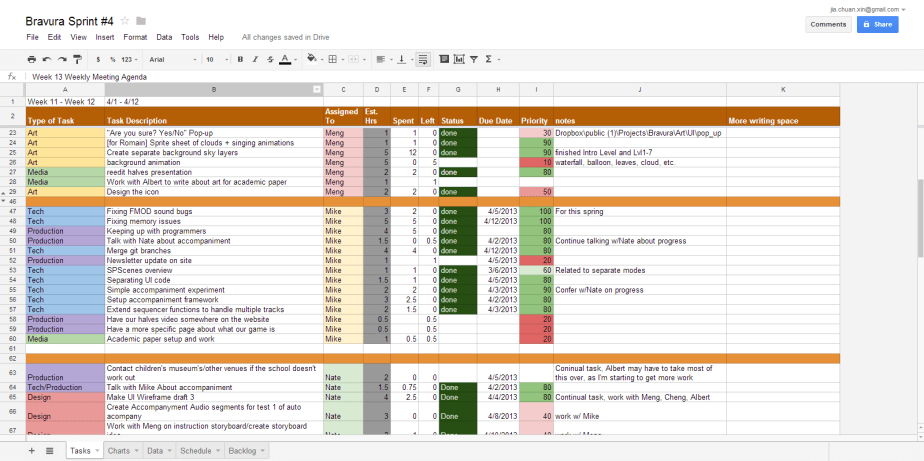
Task: Select the Paint format tool
Action: point(77,59)
